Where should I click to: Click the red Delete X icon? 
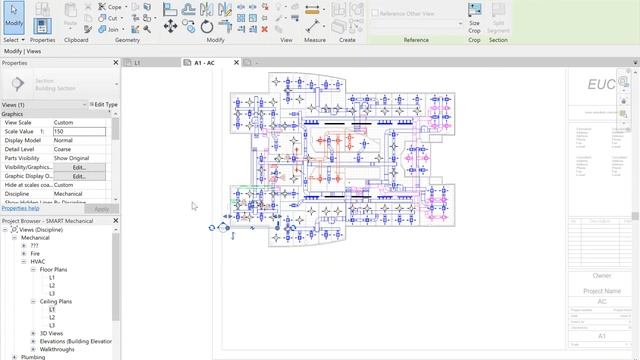click(x=264, y=29)
